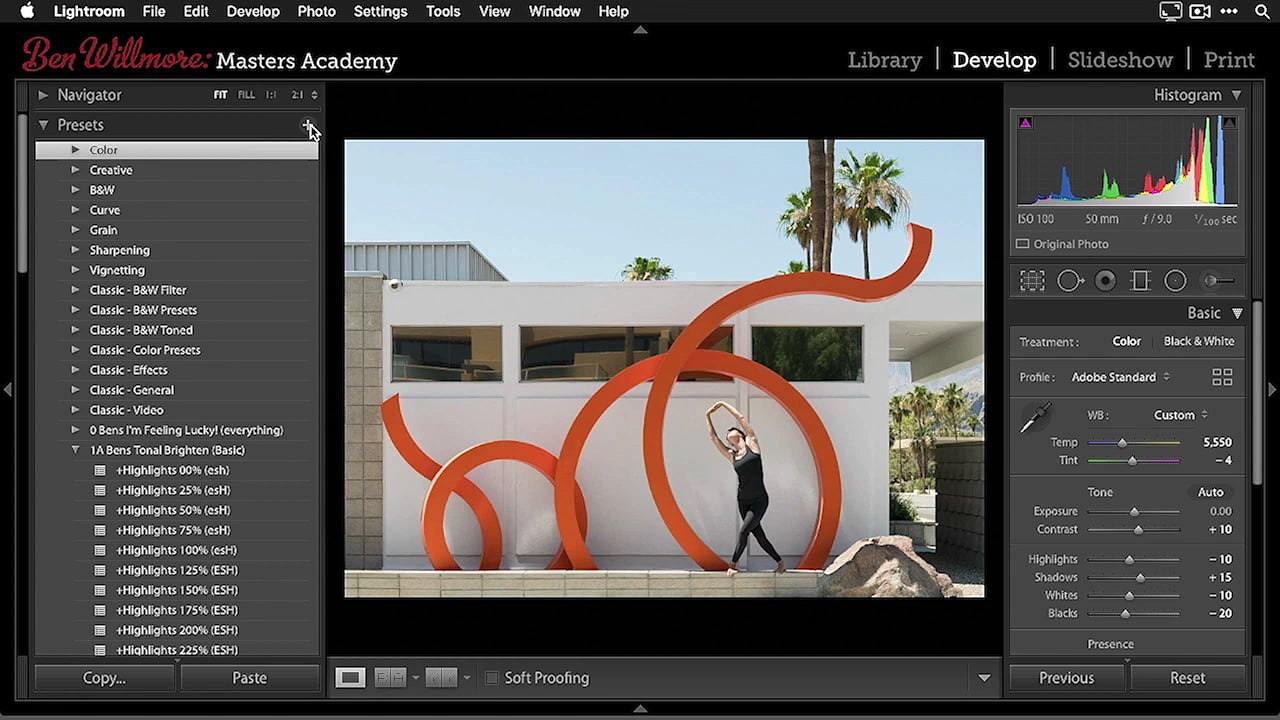Expand the Creative preset folder

coord(75,170)
